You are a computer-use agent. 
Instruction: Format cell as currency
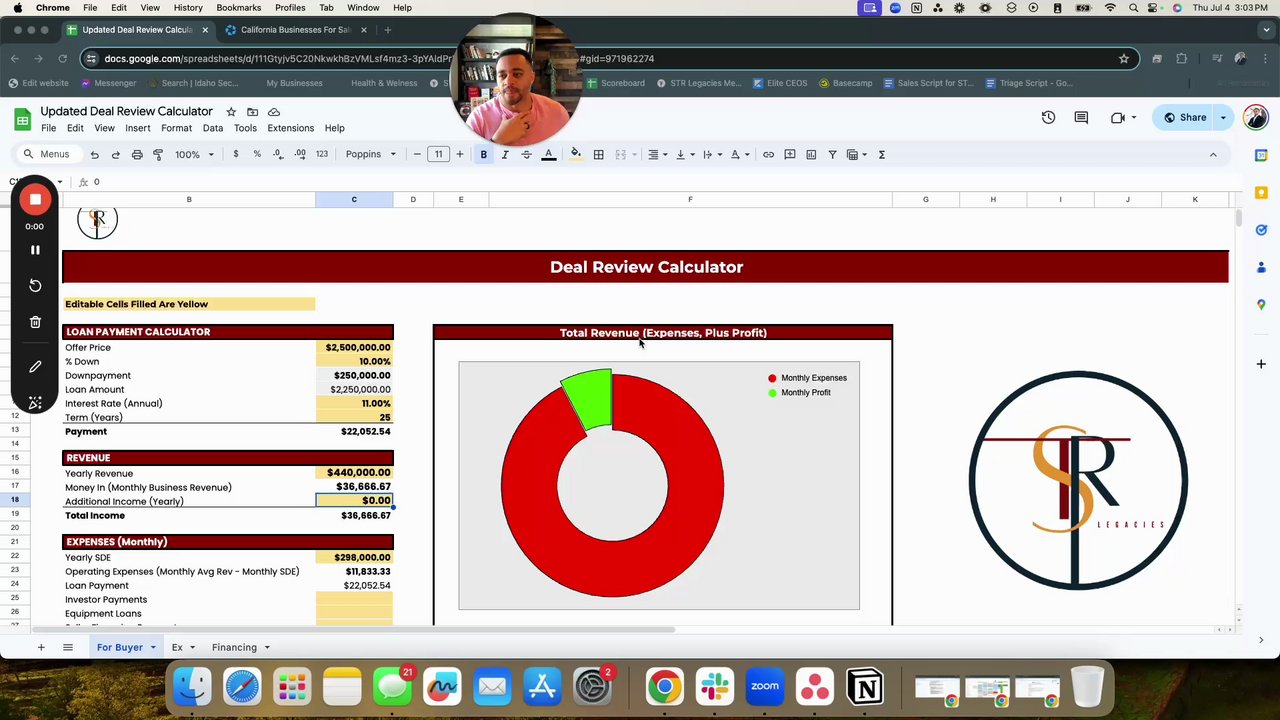pyautogui.click(x=236, y=154)
